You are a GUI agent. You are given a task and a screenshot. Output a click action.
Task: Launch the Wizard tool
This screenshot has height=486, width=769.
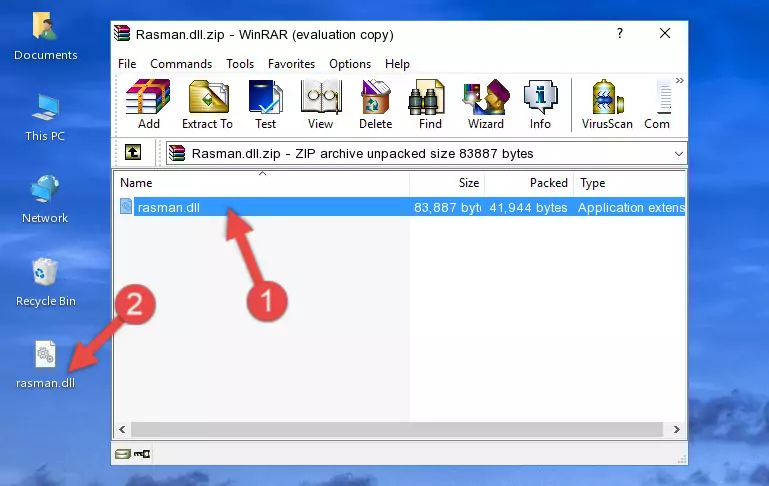pyautogui.click(x=486, y=104)
